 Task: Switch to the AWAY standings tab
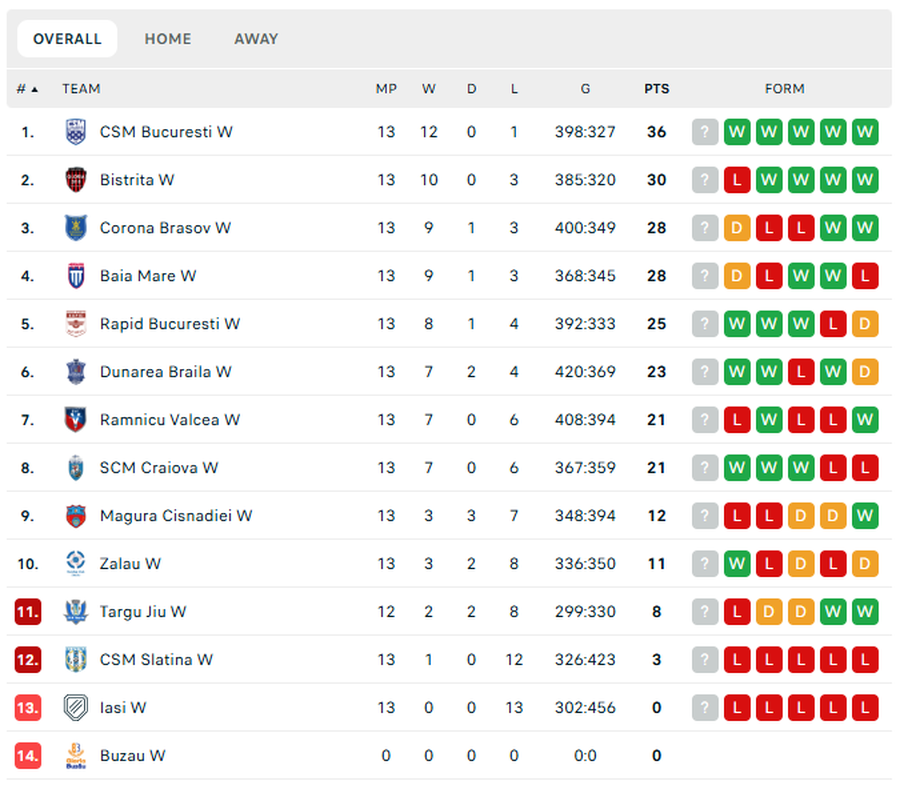pos(256,39)
